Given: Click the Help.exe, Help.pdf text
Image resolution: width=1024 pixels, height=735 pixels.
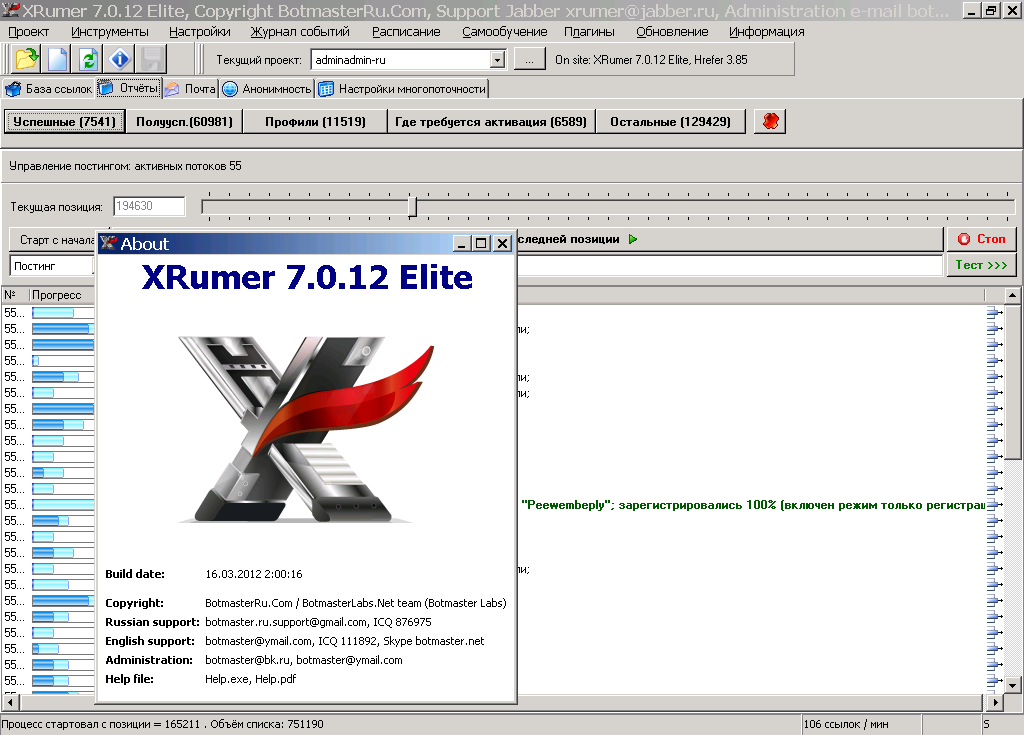Looking at the screenshot, I should (251, 679).
